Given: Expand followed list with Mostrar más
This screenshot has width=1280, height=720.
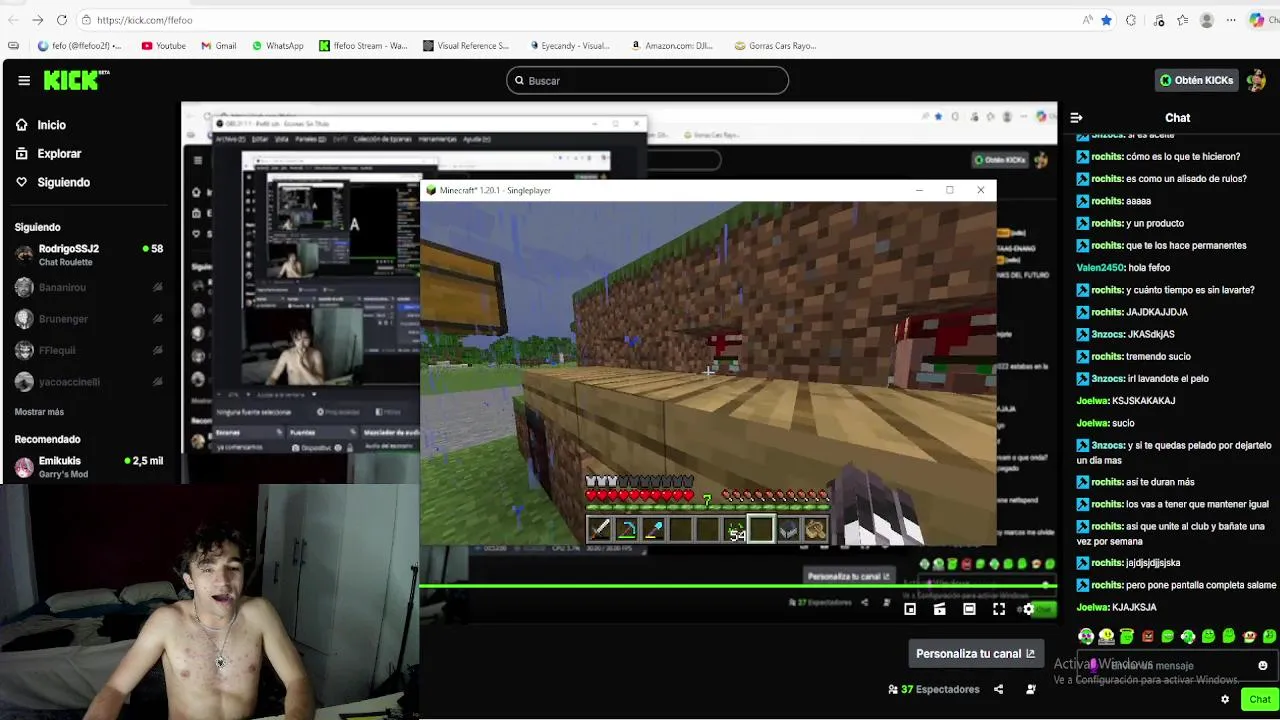Looking at the screenshot, I should [x=39, y=412].
